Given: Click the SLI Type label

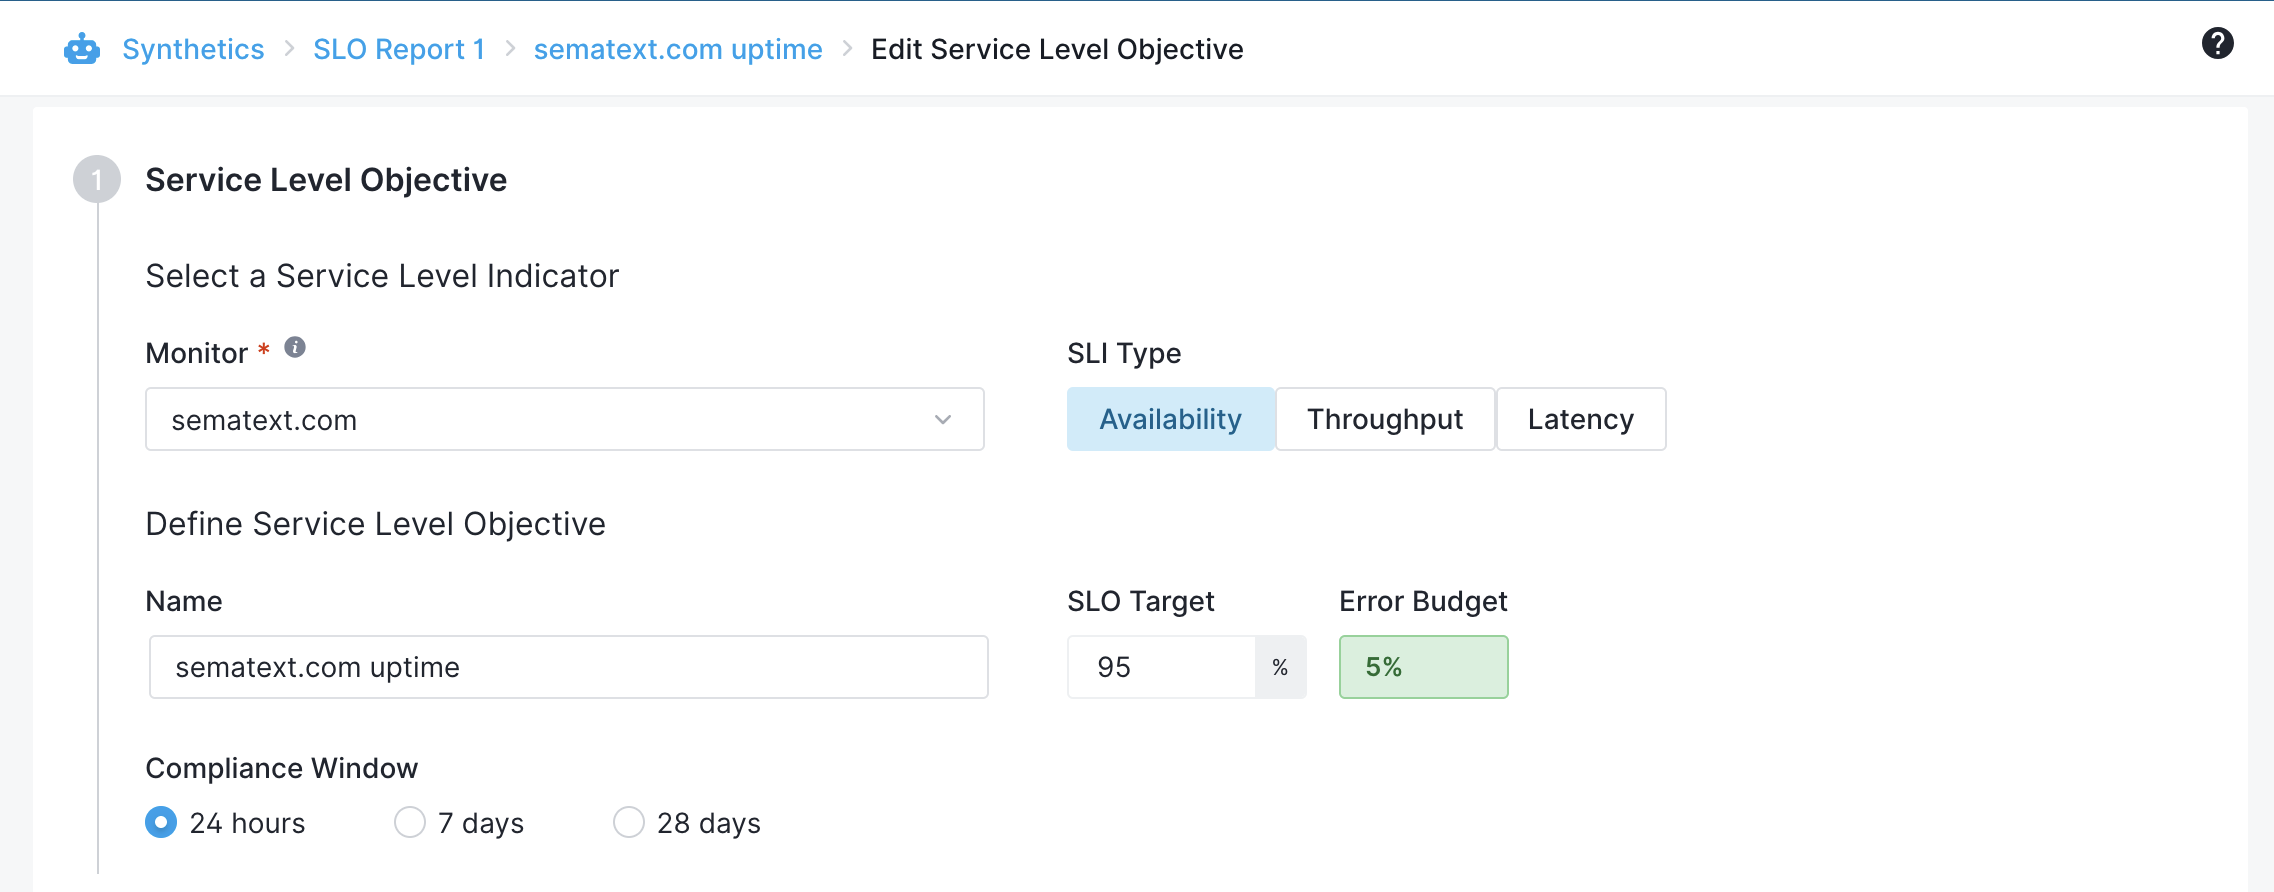Looking at the screenshot, I should [1124, 353].
